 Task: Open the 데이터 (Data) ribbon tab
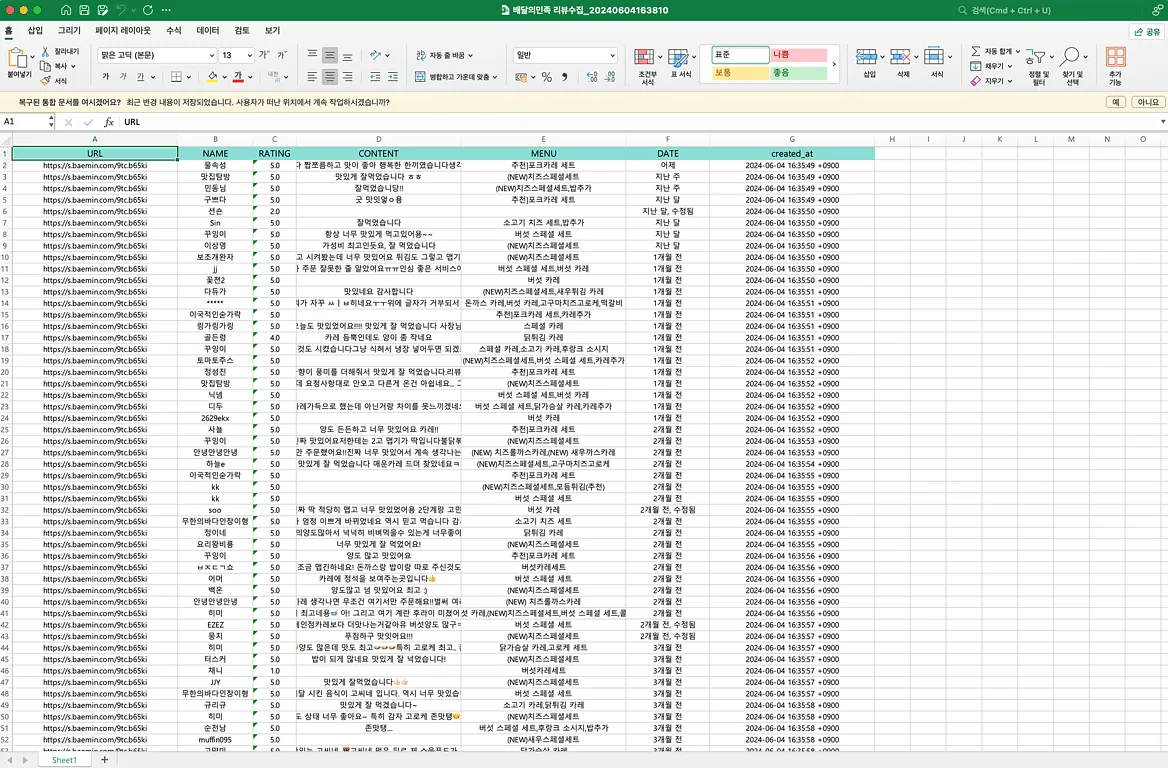coord(208,31)
